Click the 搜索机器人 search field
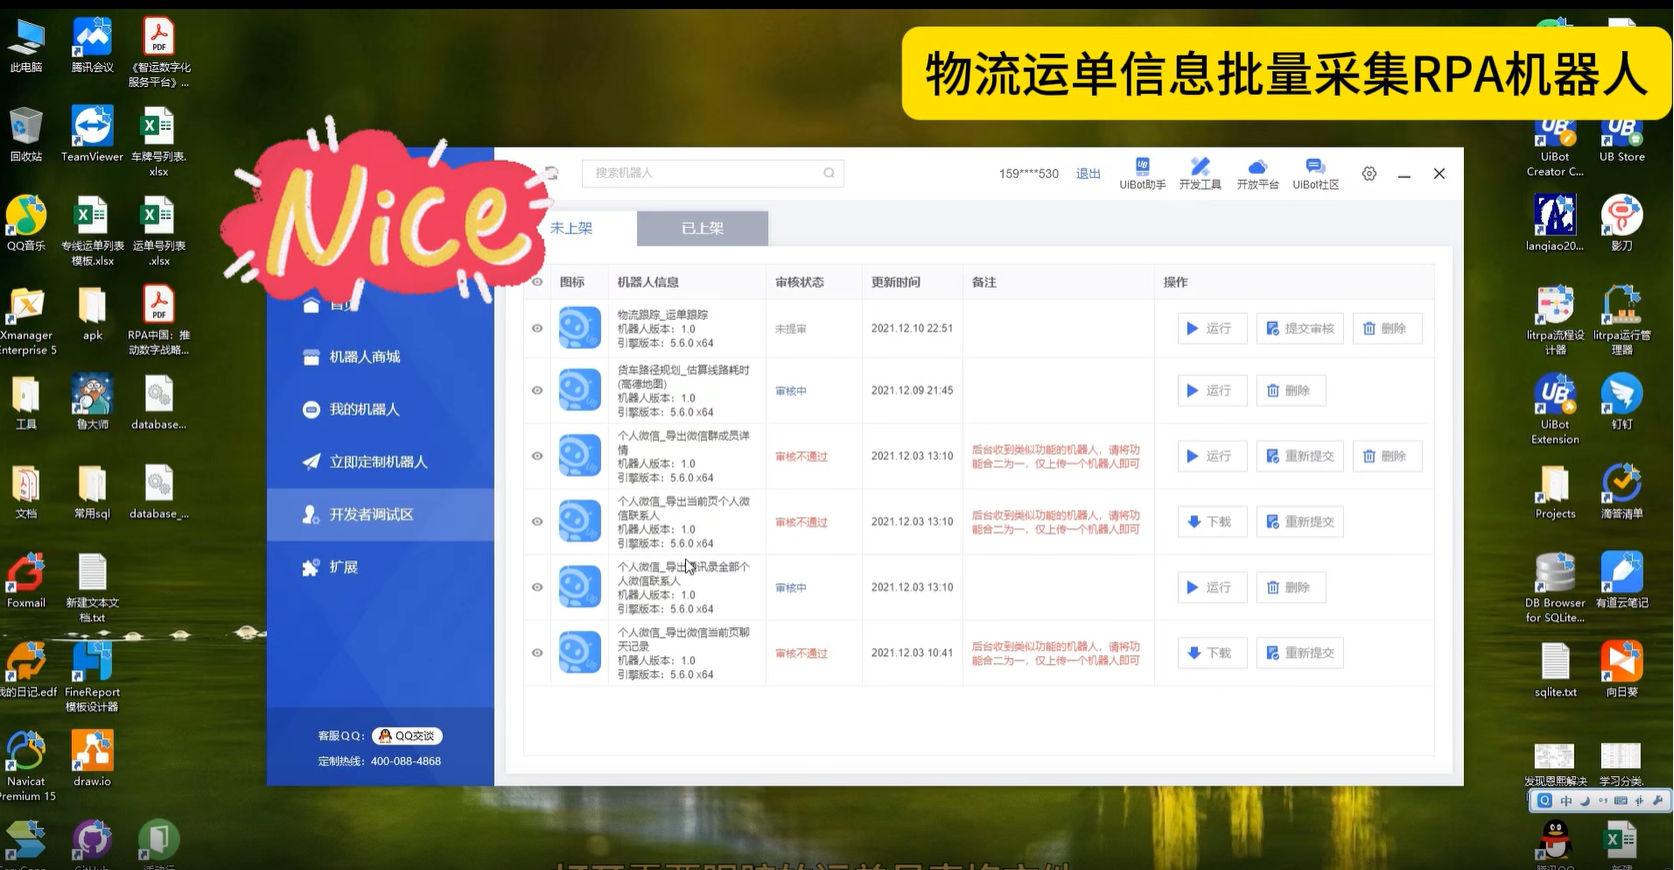 click(713, 173)
